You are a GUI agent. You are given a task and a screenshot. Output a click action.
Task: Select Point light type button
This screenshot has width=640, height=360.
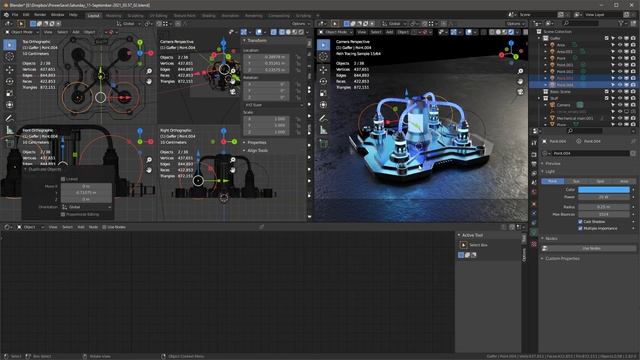(x=553, y=181)
